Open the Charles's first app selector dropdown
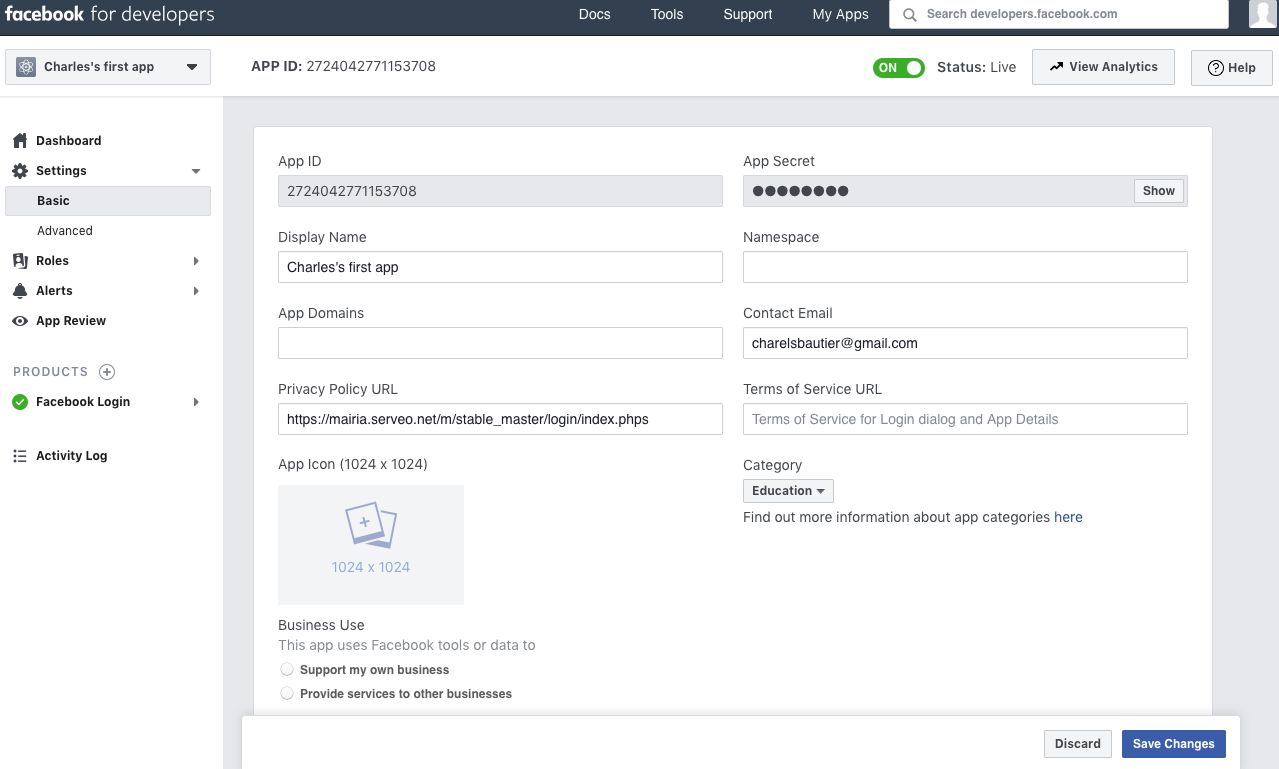 [x=108, y=67]
